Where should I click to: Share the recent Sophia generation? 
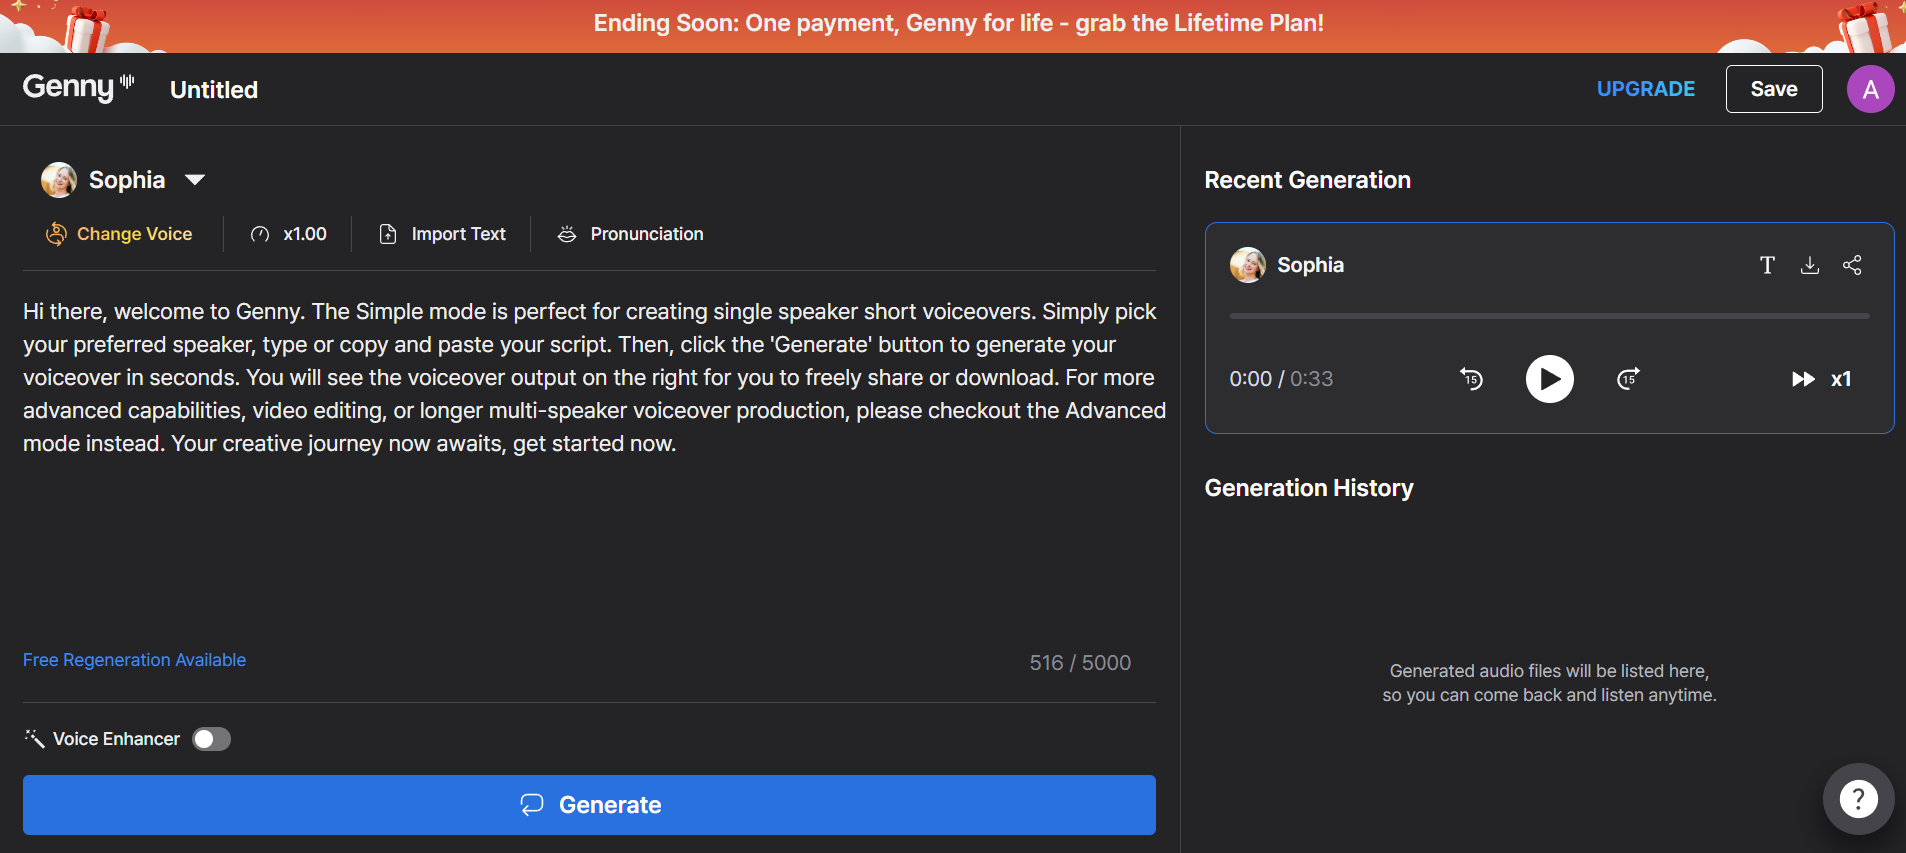pyautogui.click(x=1852, y=265)
